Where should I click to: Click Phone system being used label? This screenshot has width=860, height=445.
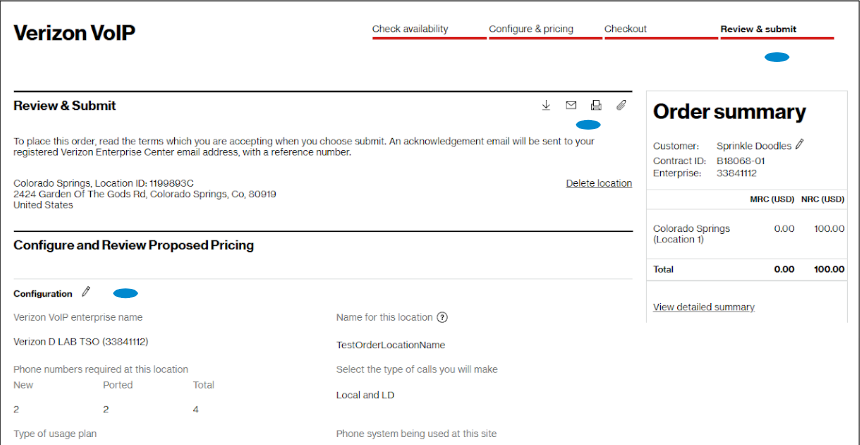[416, 433]
